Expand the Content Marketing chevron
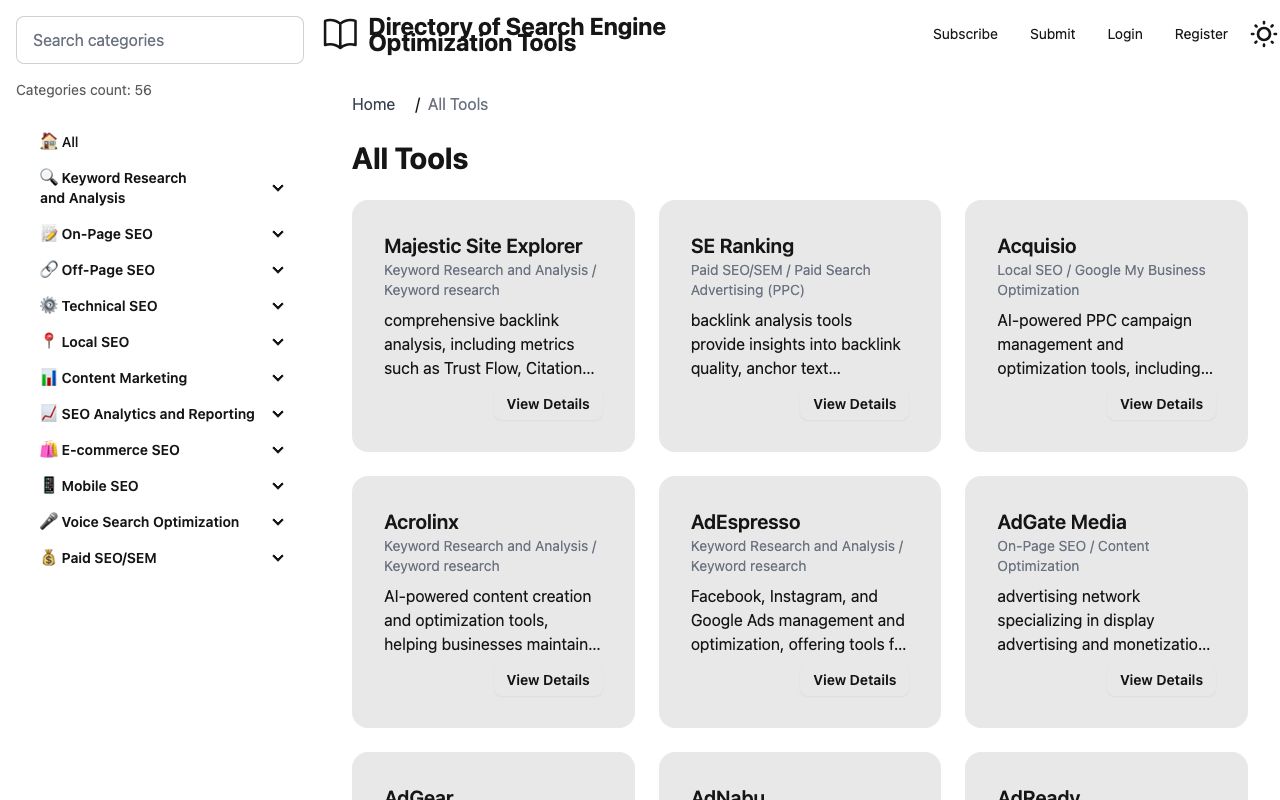Screen dimensions: 1280x800 pyautogui.click(x=278, y=378)
